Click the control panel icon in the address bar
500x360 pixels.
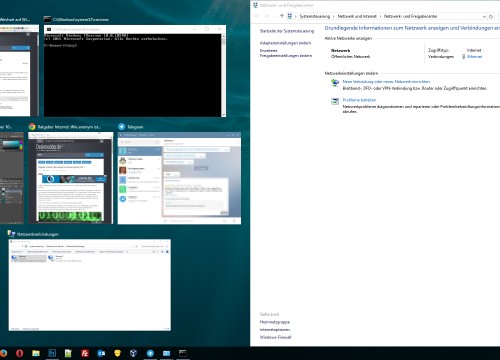tap(290, 16)
